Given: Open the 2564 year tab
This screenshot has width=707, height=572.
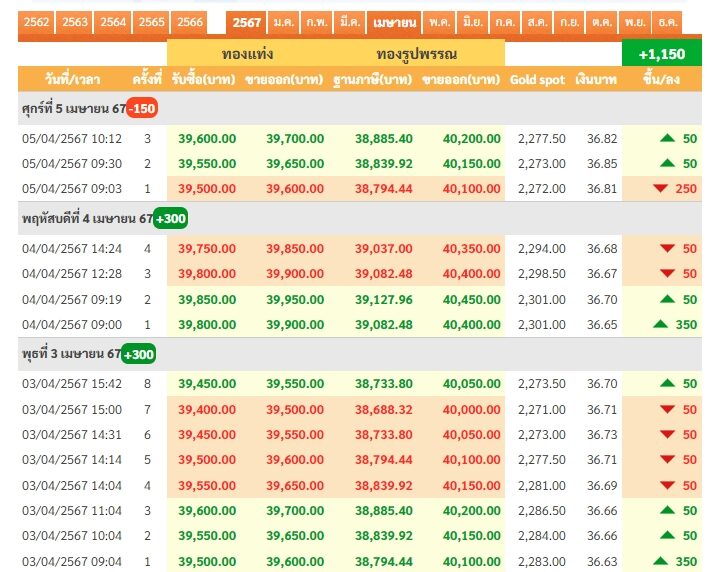Looking at the screenshot, I should (x=113, y=22).
